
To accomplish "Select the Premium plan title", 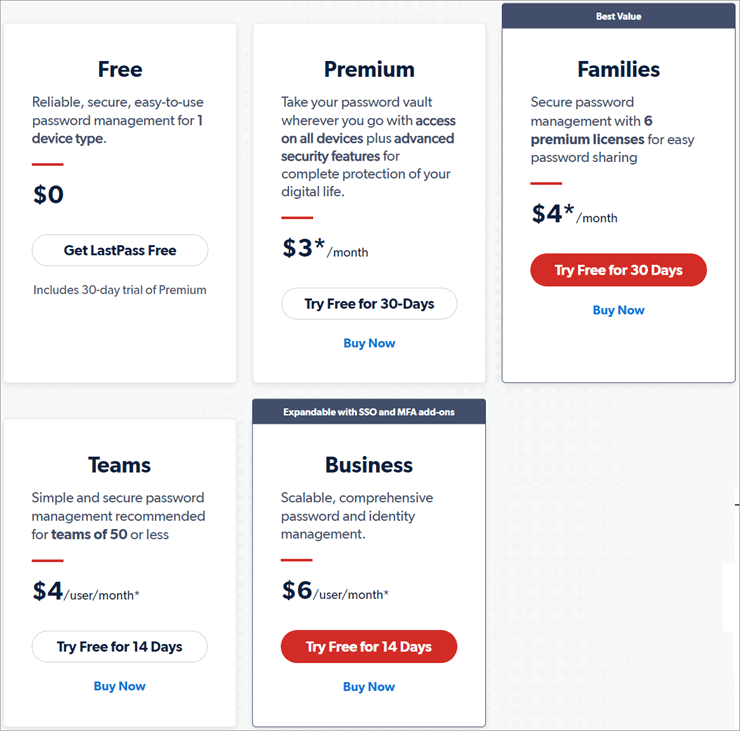I will 369,69.
